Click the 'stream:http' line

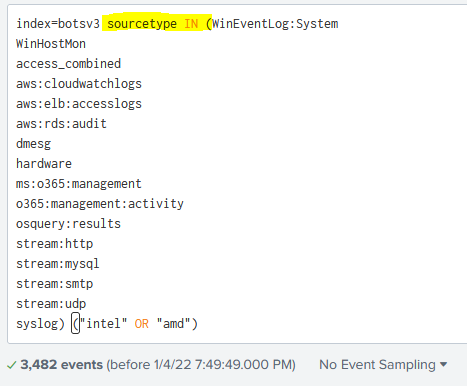(x=54, y=244)
